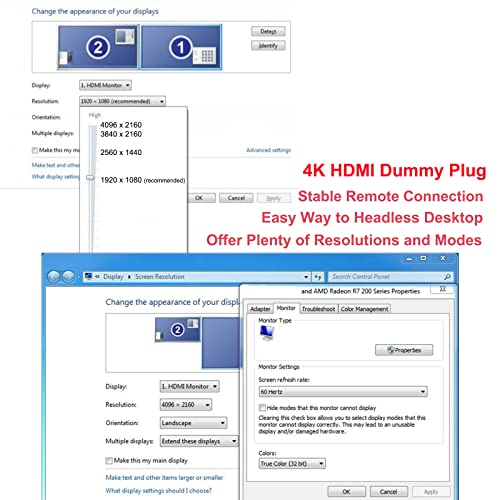
Task: Select monitor 2 thumbnail in the upper panel
Action: pyautogui.click(x=98, y=47)
